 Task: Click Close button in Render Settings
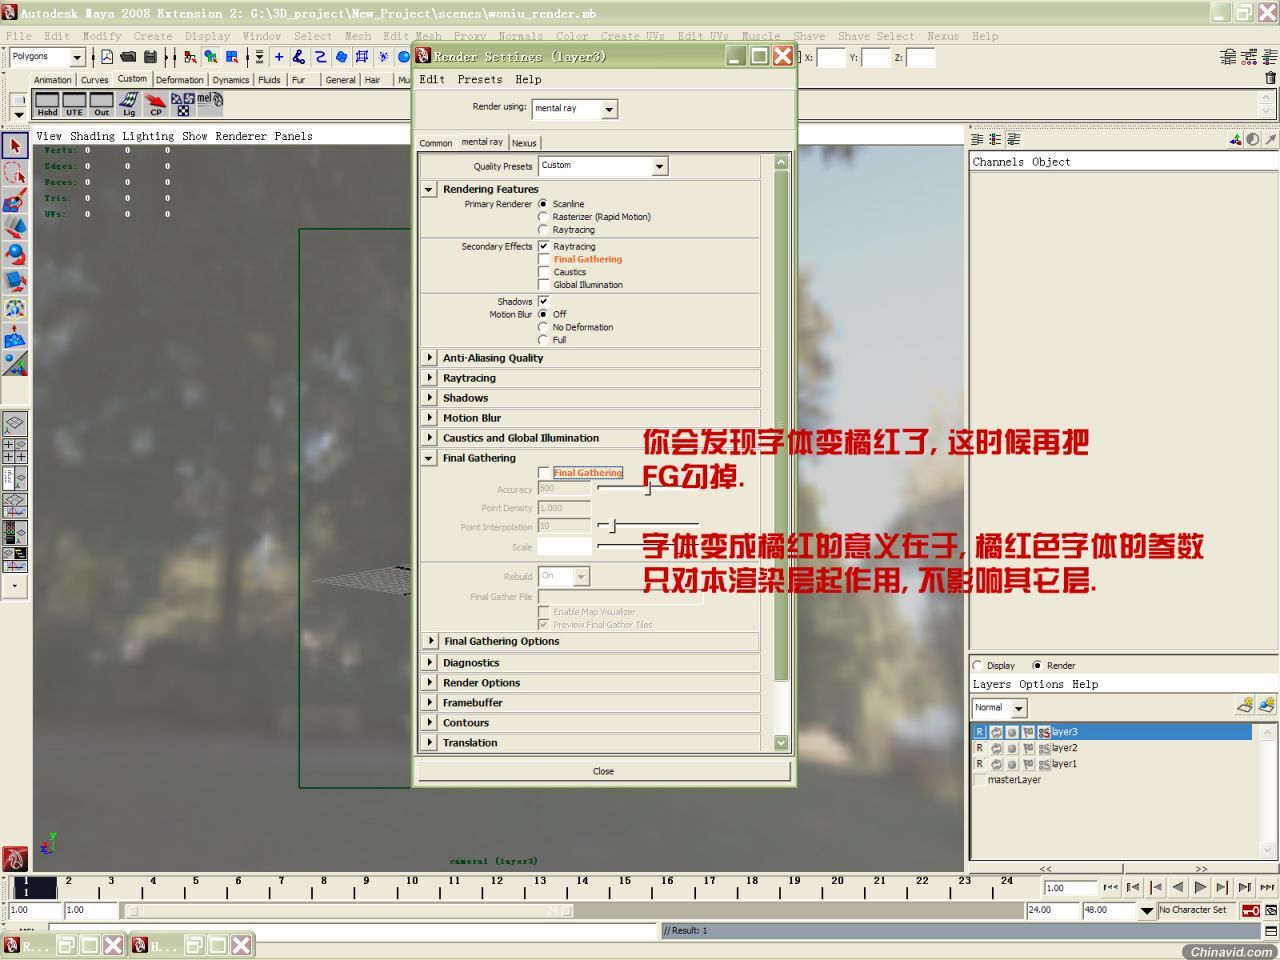pyautogui.click(x=603, y=771)
